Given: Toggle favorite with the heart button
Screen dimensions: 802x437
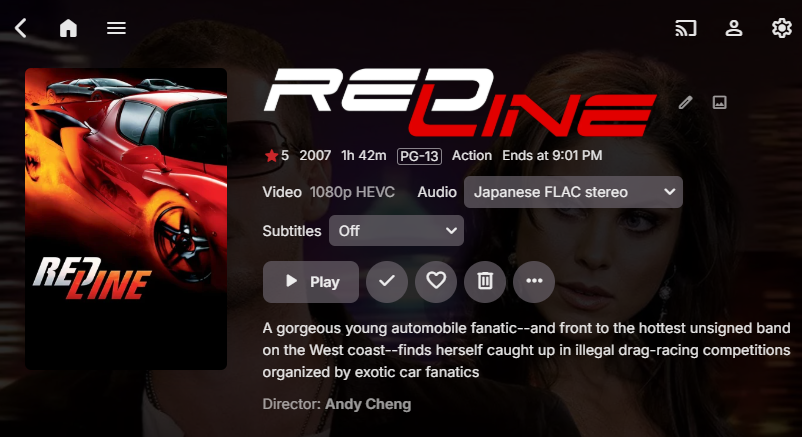Looking at the screenshot, I should point(436,281).
